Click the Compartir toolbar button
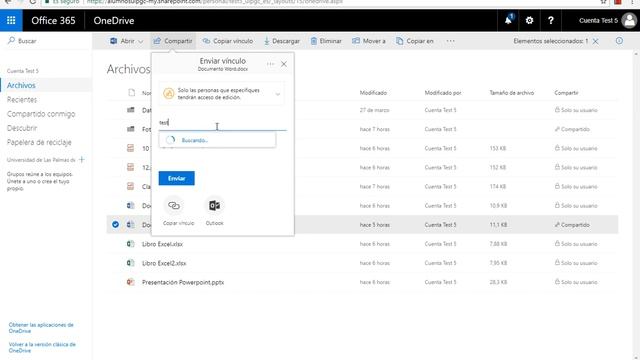 [x=173, y=41]
